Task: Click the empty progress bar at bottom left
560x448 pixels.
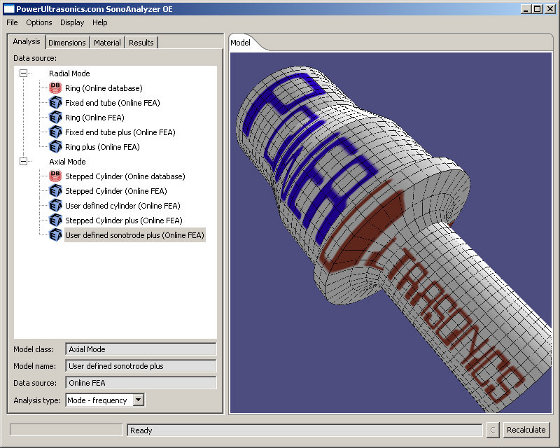Action: click(x=66, y=429)
